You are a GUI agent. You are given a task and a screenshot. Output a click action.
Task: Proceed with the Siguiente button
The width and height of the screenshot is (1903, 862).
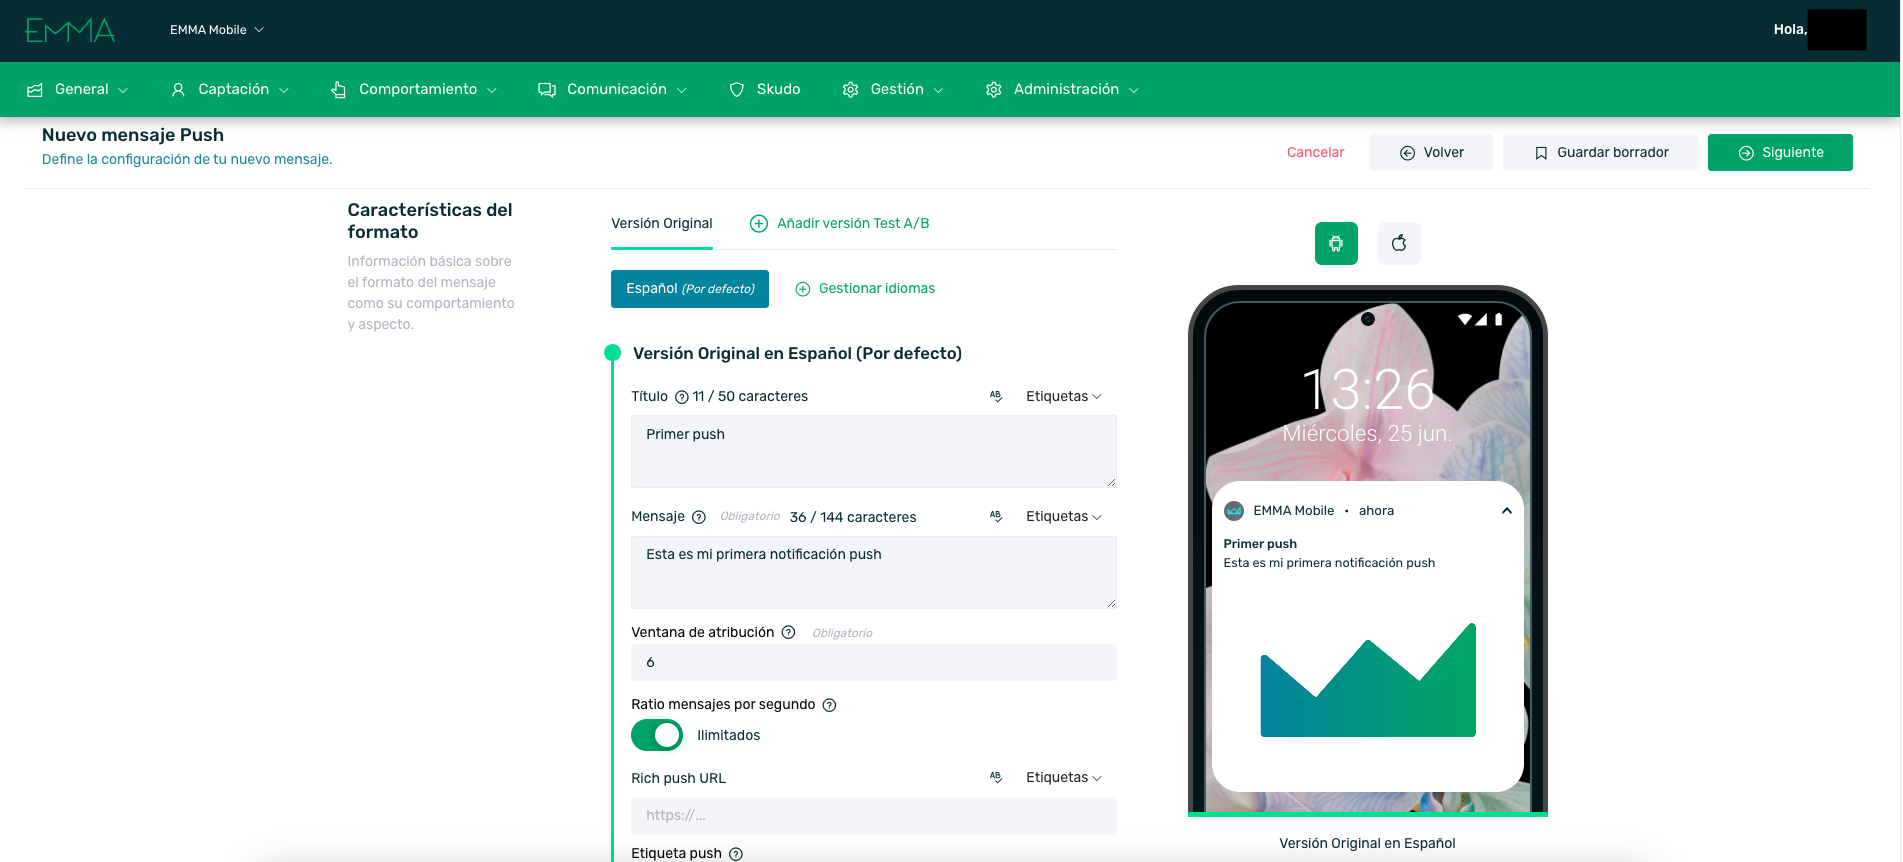pos(1780,153)
